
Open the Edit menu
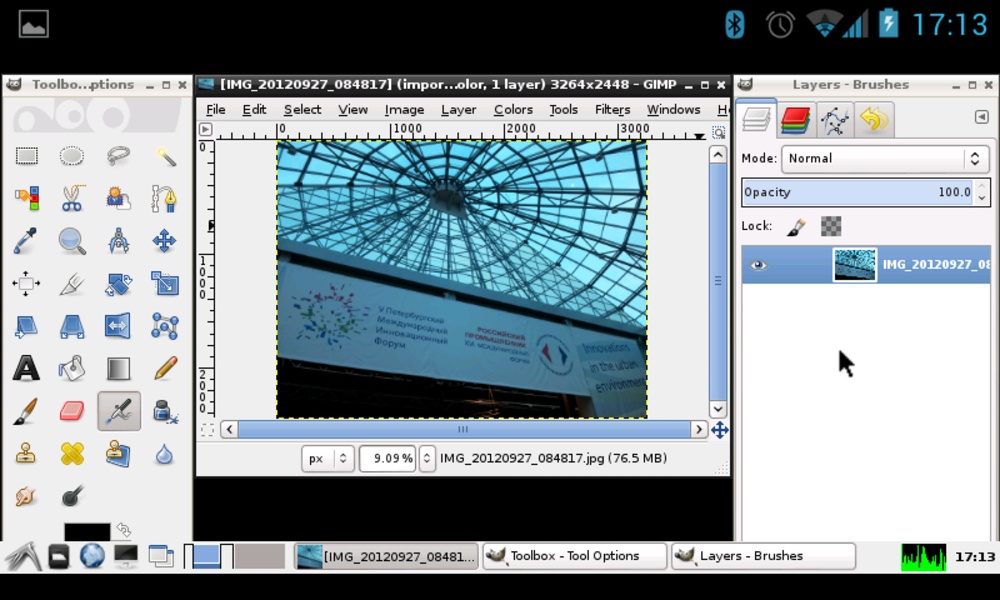[x=254, y=110]
